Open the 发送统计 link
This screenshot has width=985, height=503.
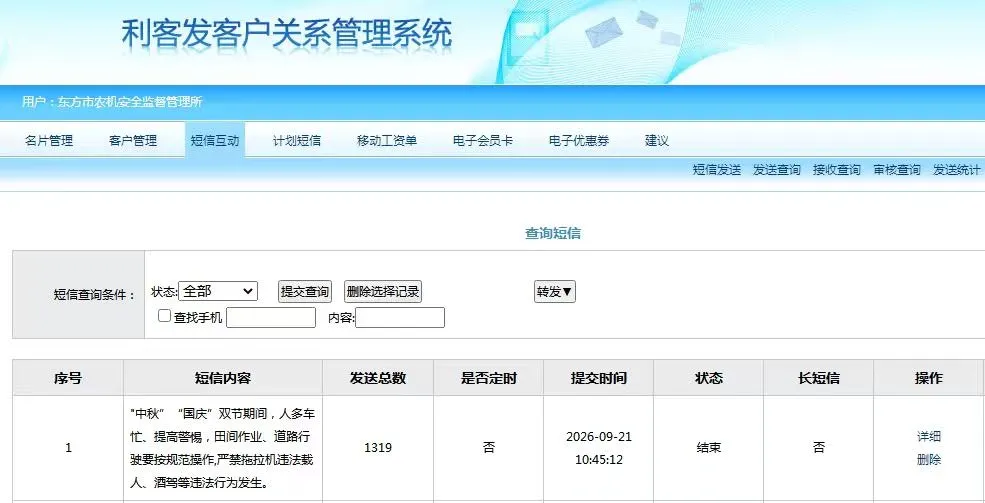click(x=956, y=170)
